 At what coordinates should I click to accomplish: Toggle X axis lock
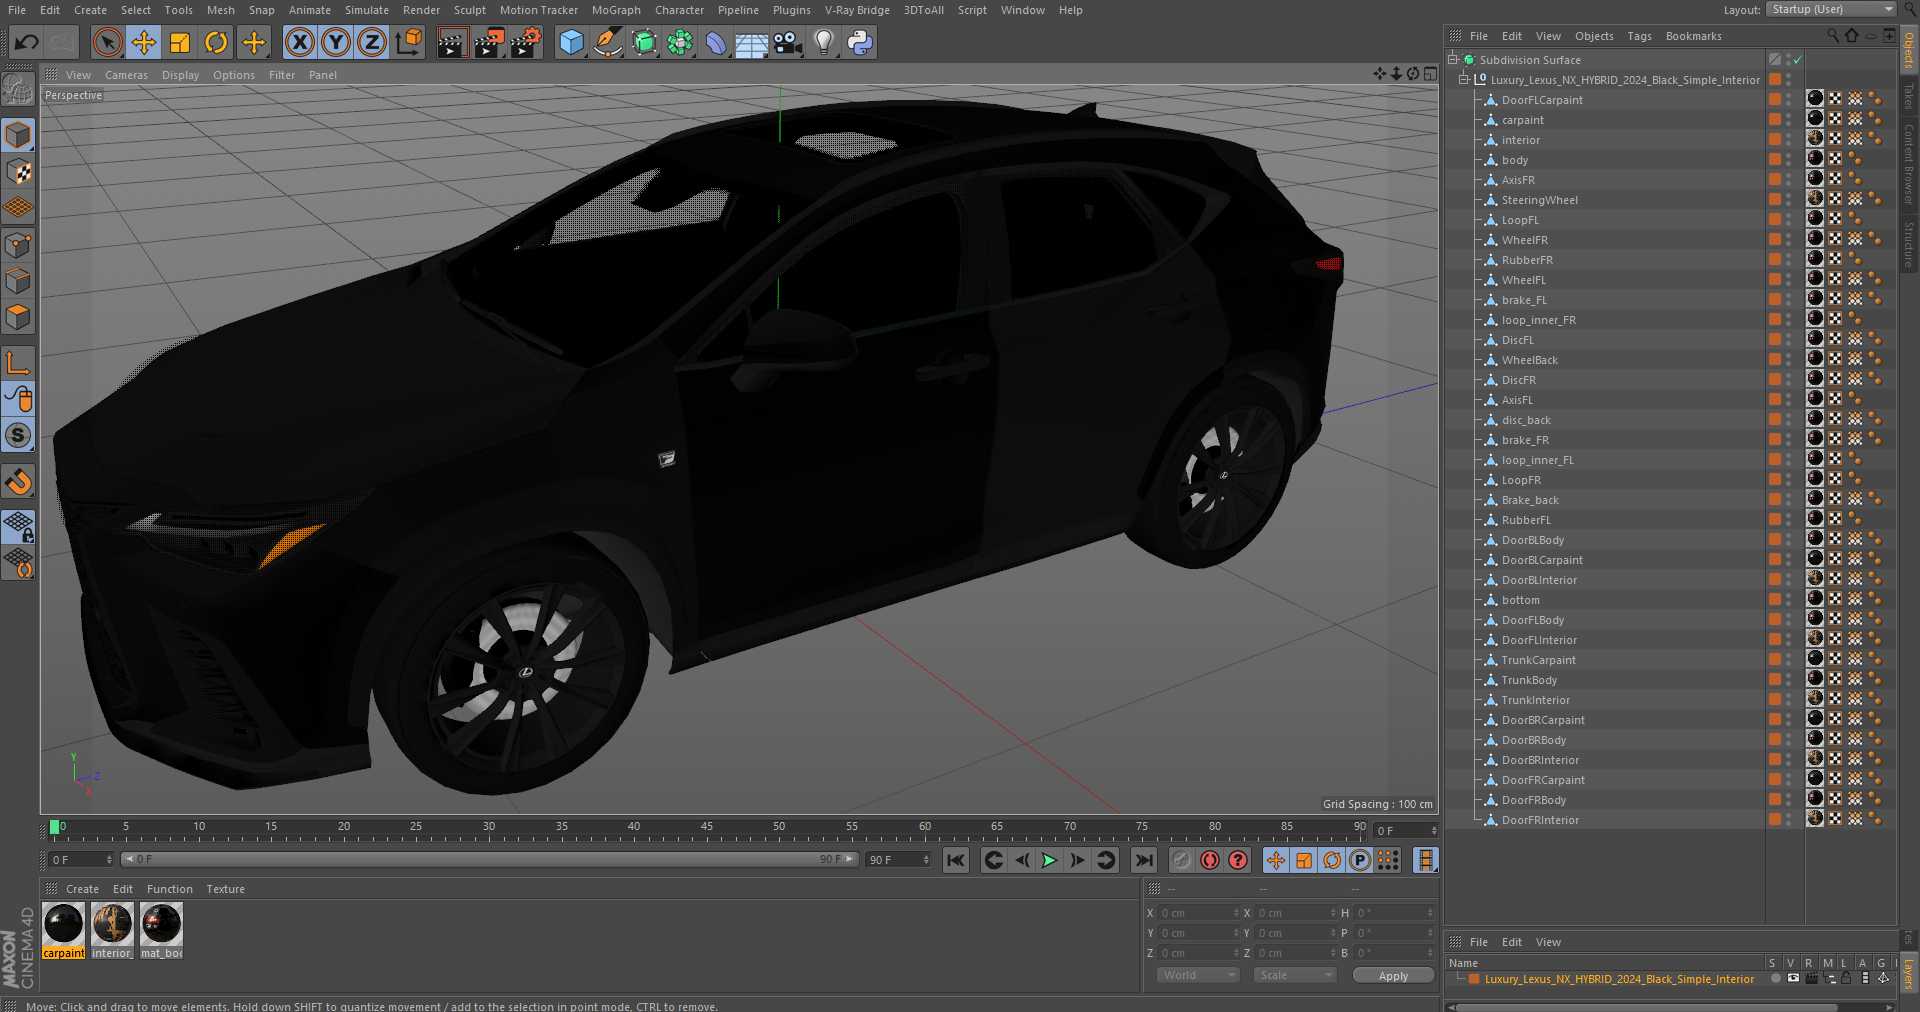(x=299, y=42)
